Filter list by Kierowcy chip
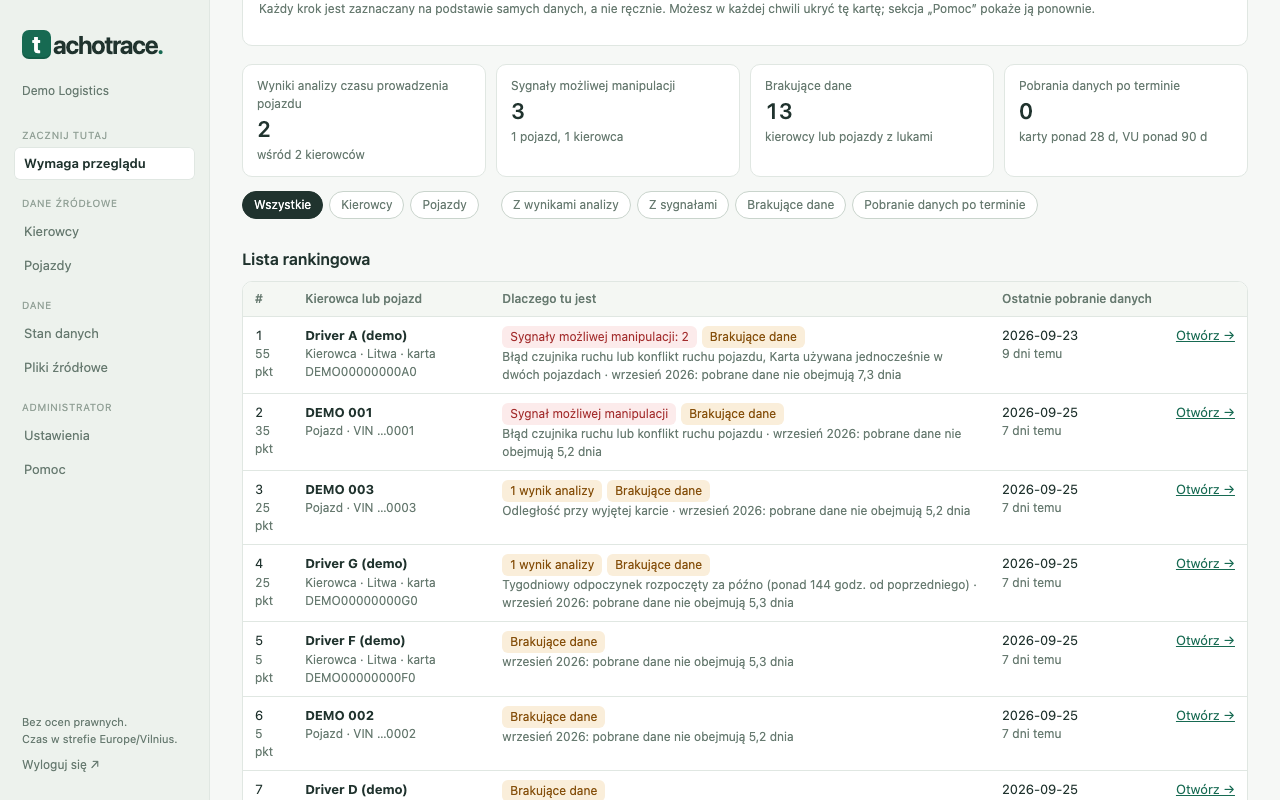 (366, 205)
